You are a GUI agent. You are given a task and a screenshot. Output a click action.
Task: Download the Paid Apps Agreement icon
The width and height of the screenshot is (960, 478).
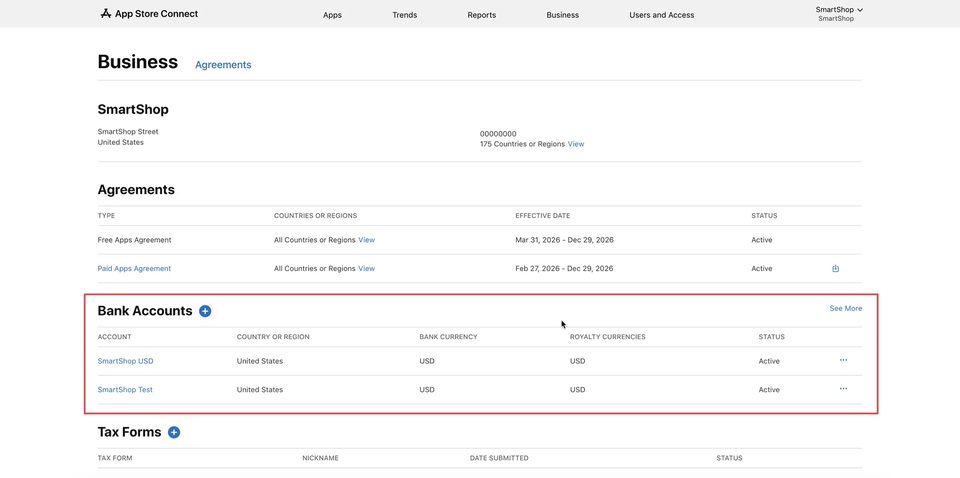(x=836, y=269)
